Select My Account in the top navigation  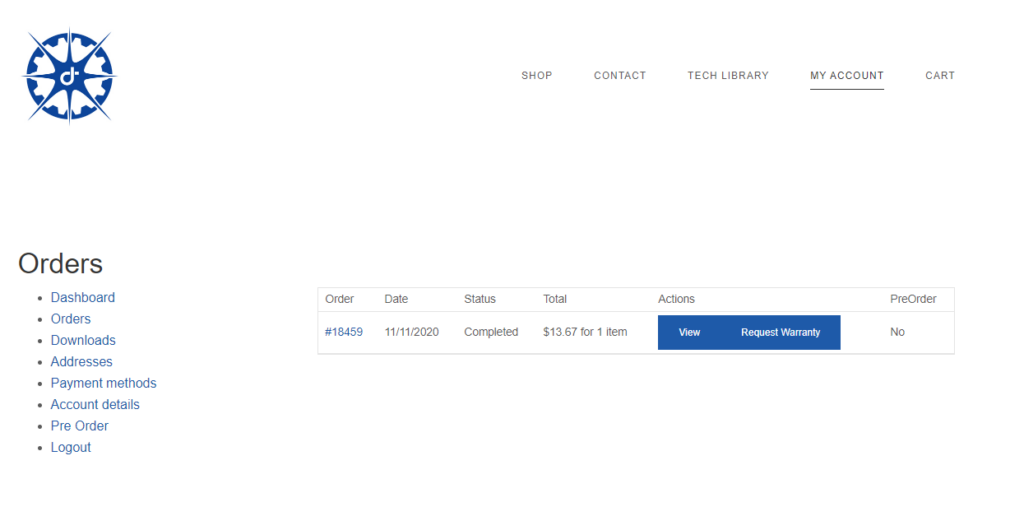tap(847, 76)
